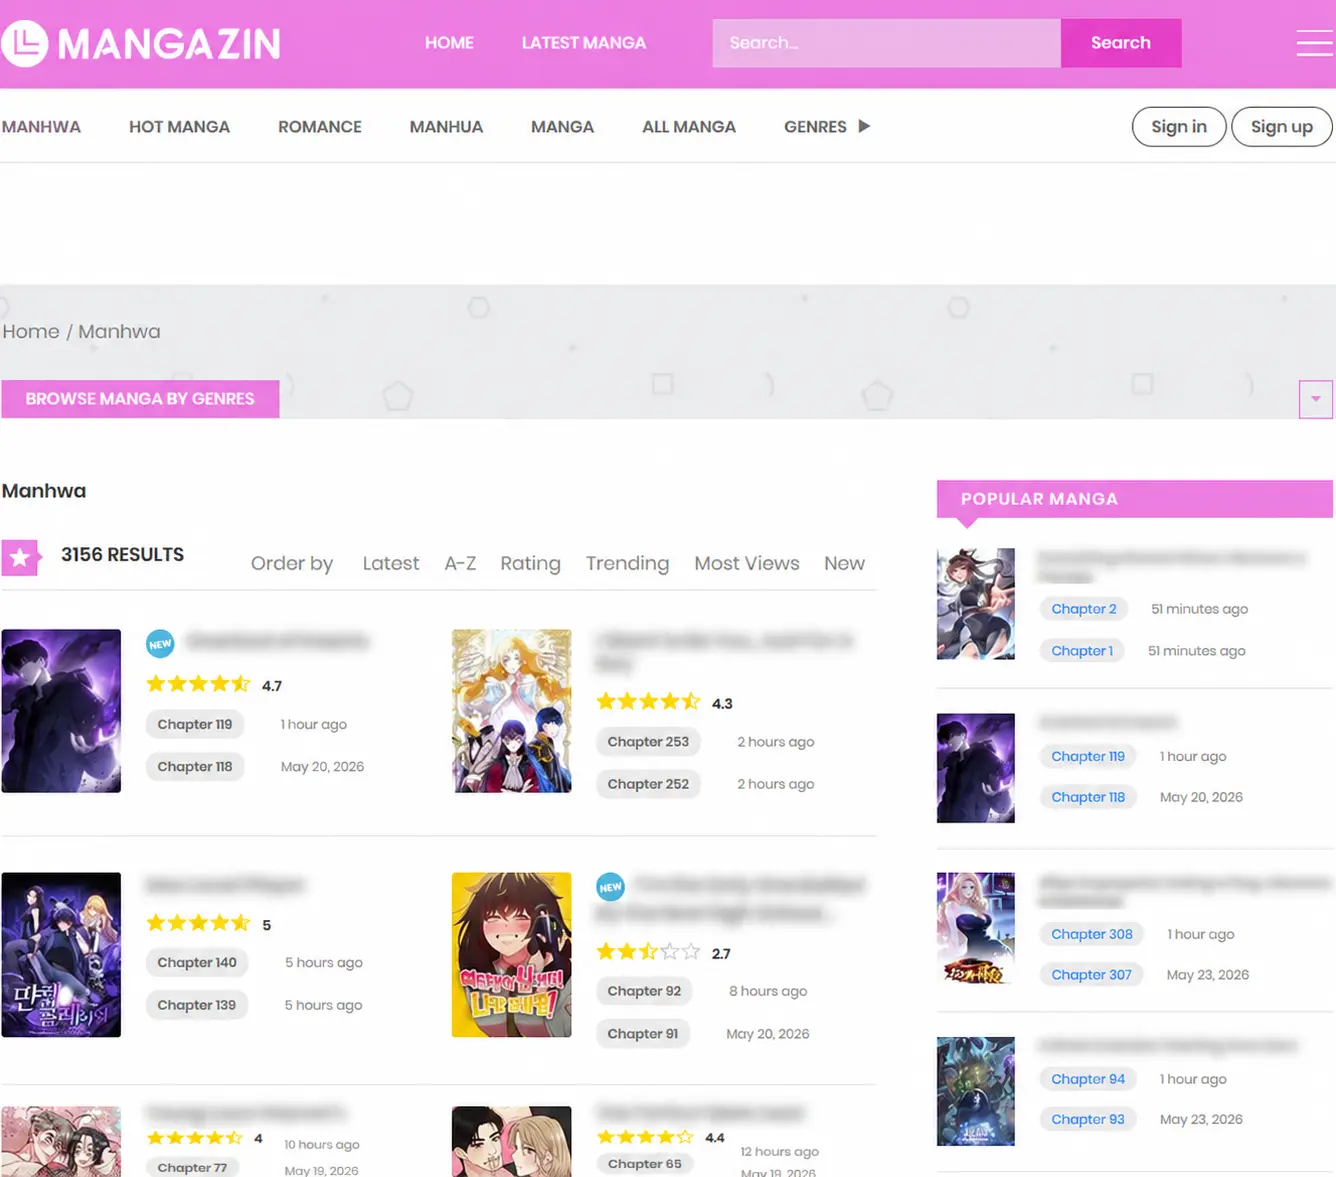Image resolution: width=1336 pixels, height=1177 pixels.
Task: Open the MANHWA category
Action: (x=41, y=127)
